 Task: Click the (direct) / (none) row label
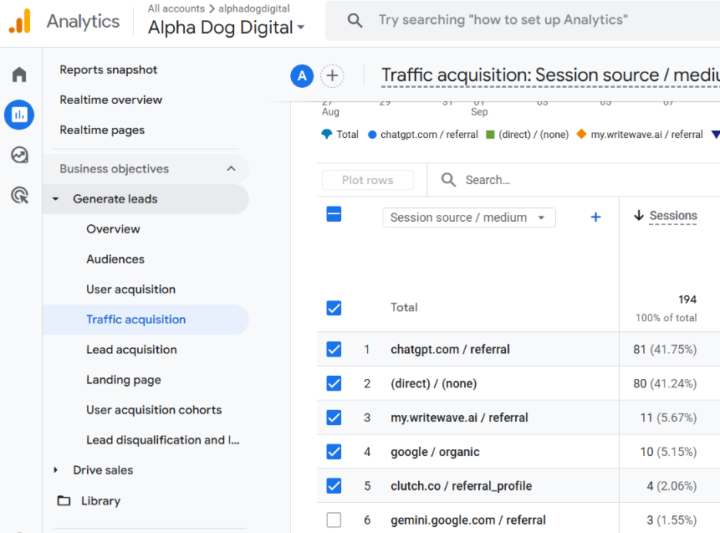point(433,383)
